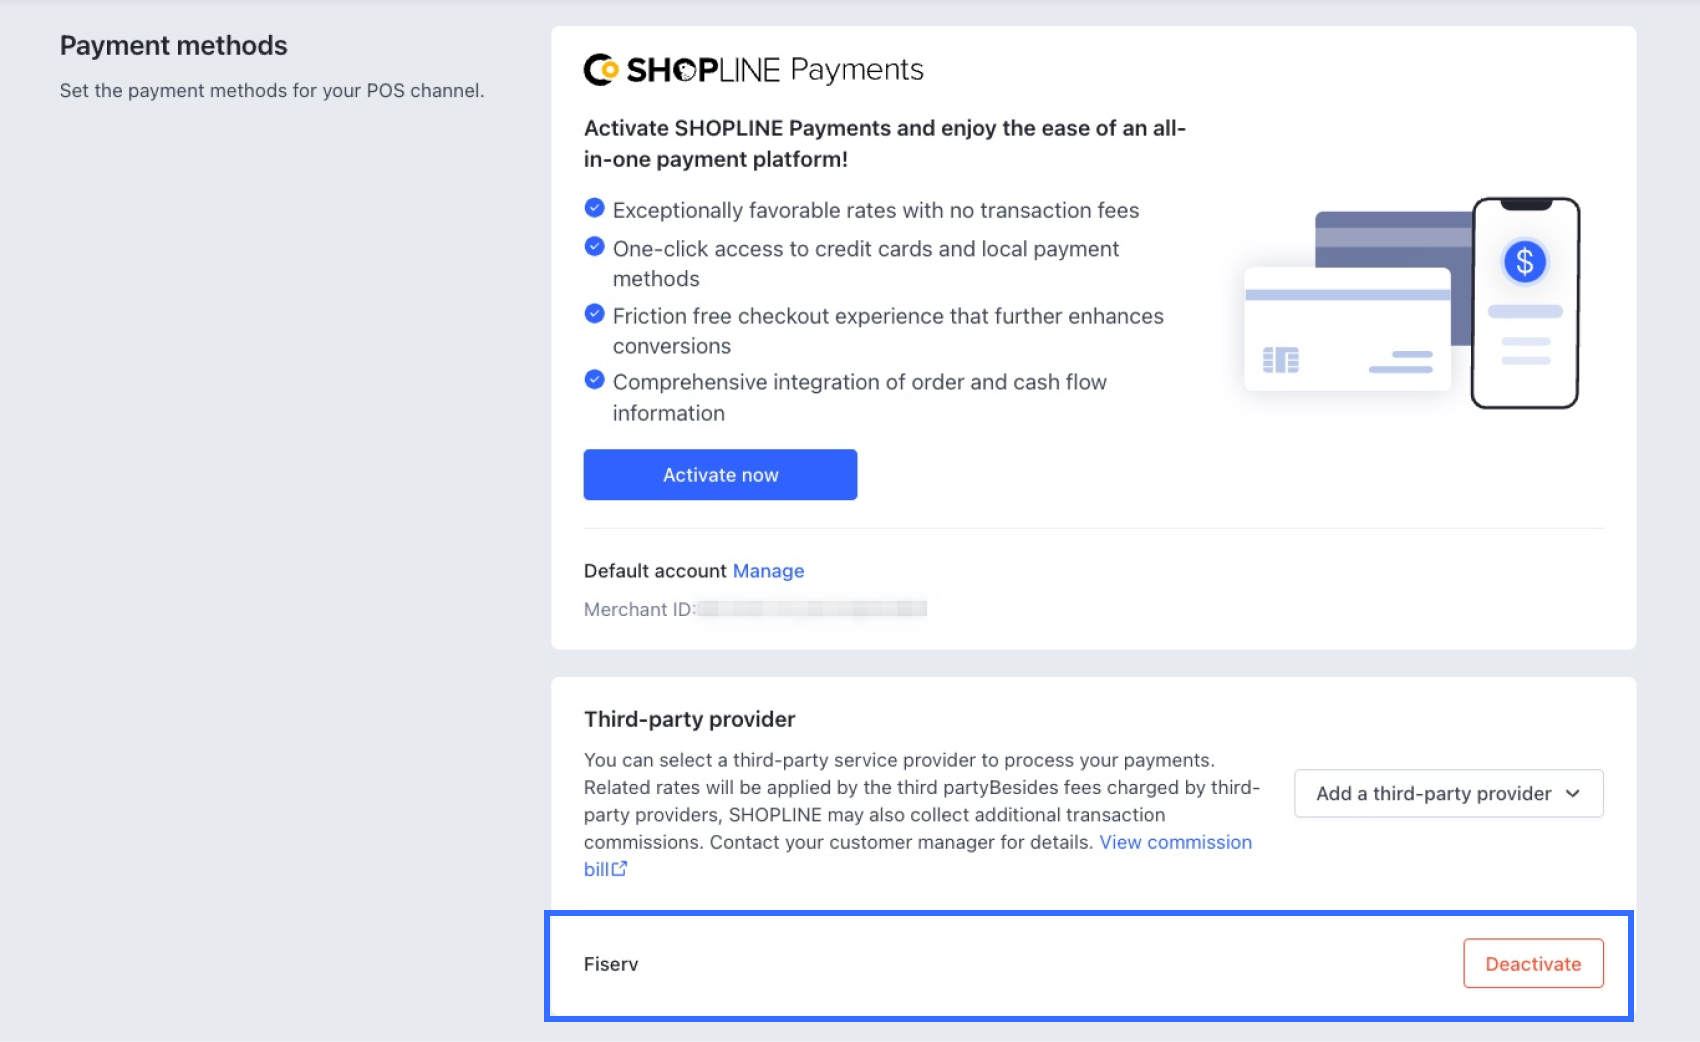Open the Manage default account link
Image resolution: width=1700 pixels, height=1042 pixels.
(768, 571)
